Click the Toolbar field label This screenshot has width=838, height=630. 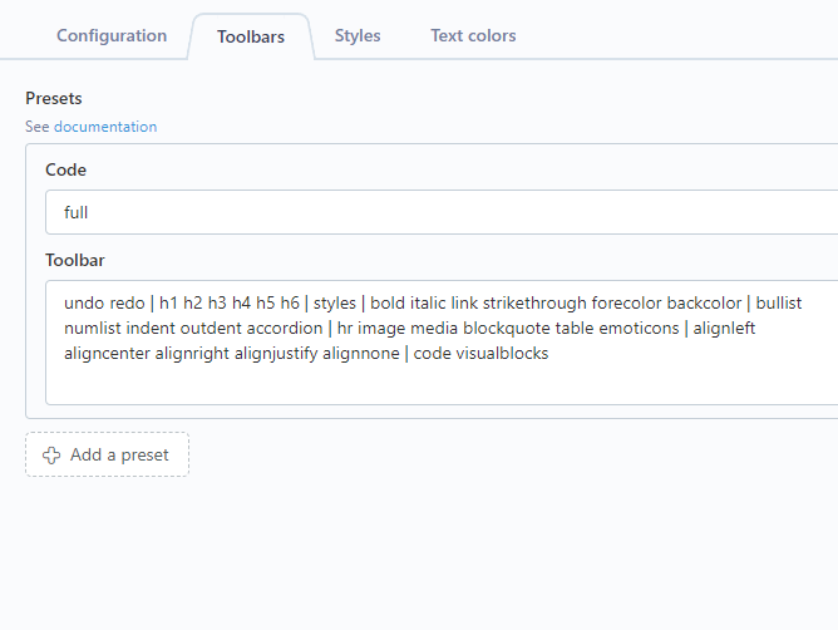[x=75, y=260]
